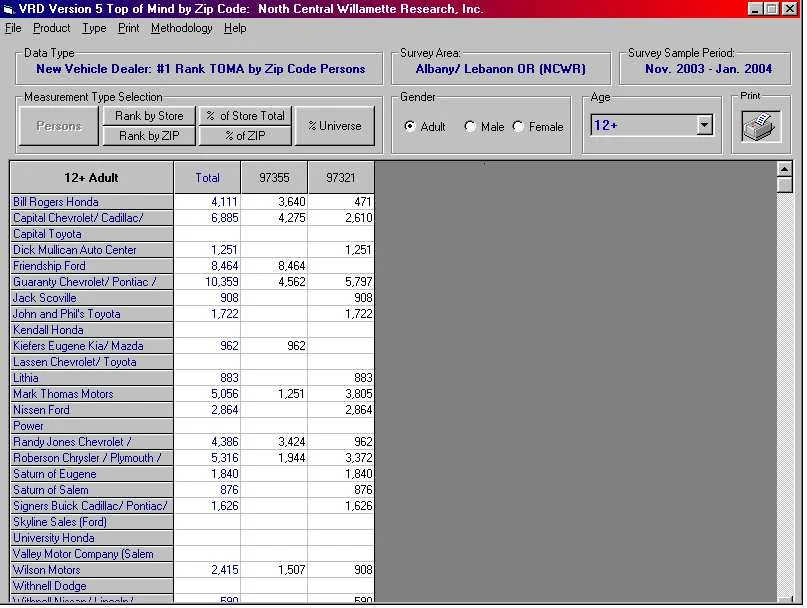Click the Rank by Store button
The image size is (807, 608).
(149, 116)
